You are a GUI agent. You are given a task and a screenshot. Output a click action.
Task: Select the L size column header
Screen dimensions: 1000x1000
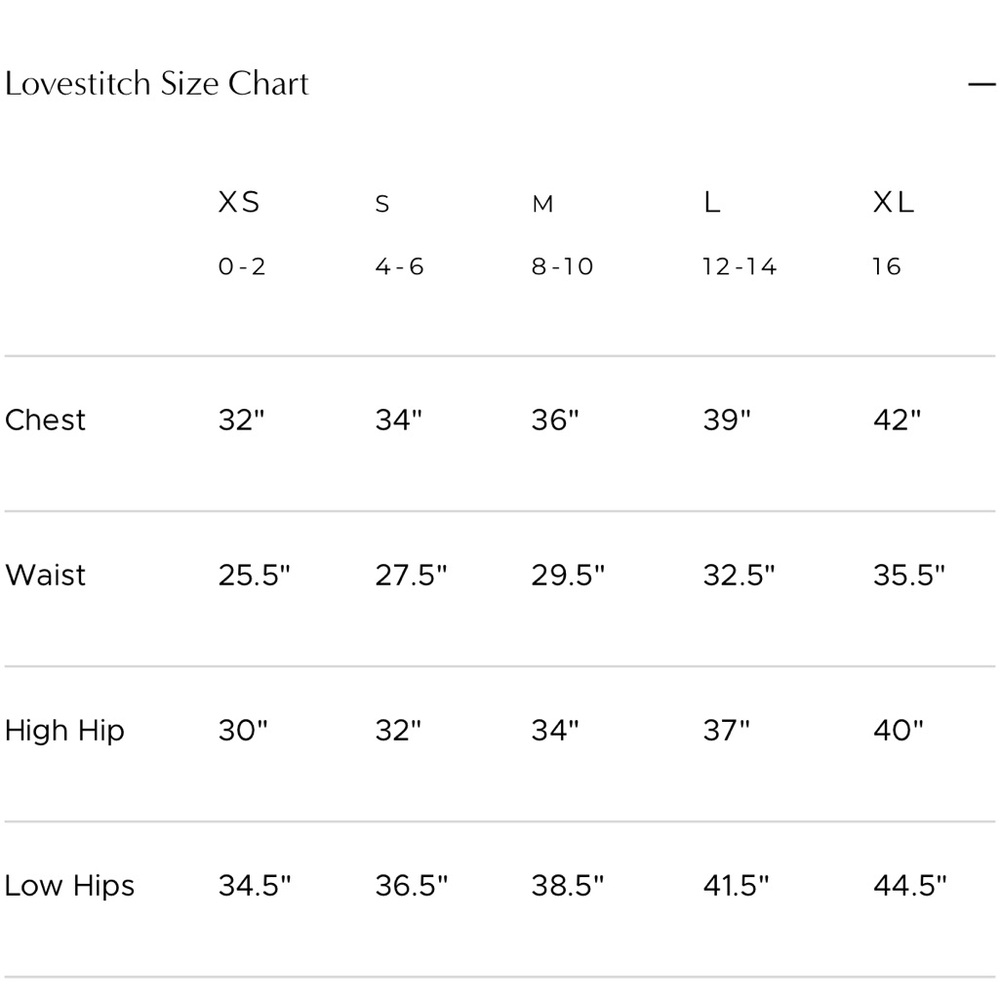click(x=712, y=202)
